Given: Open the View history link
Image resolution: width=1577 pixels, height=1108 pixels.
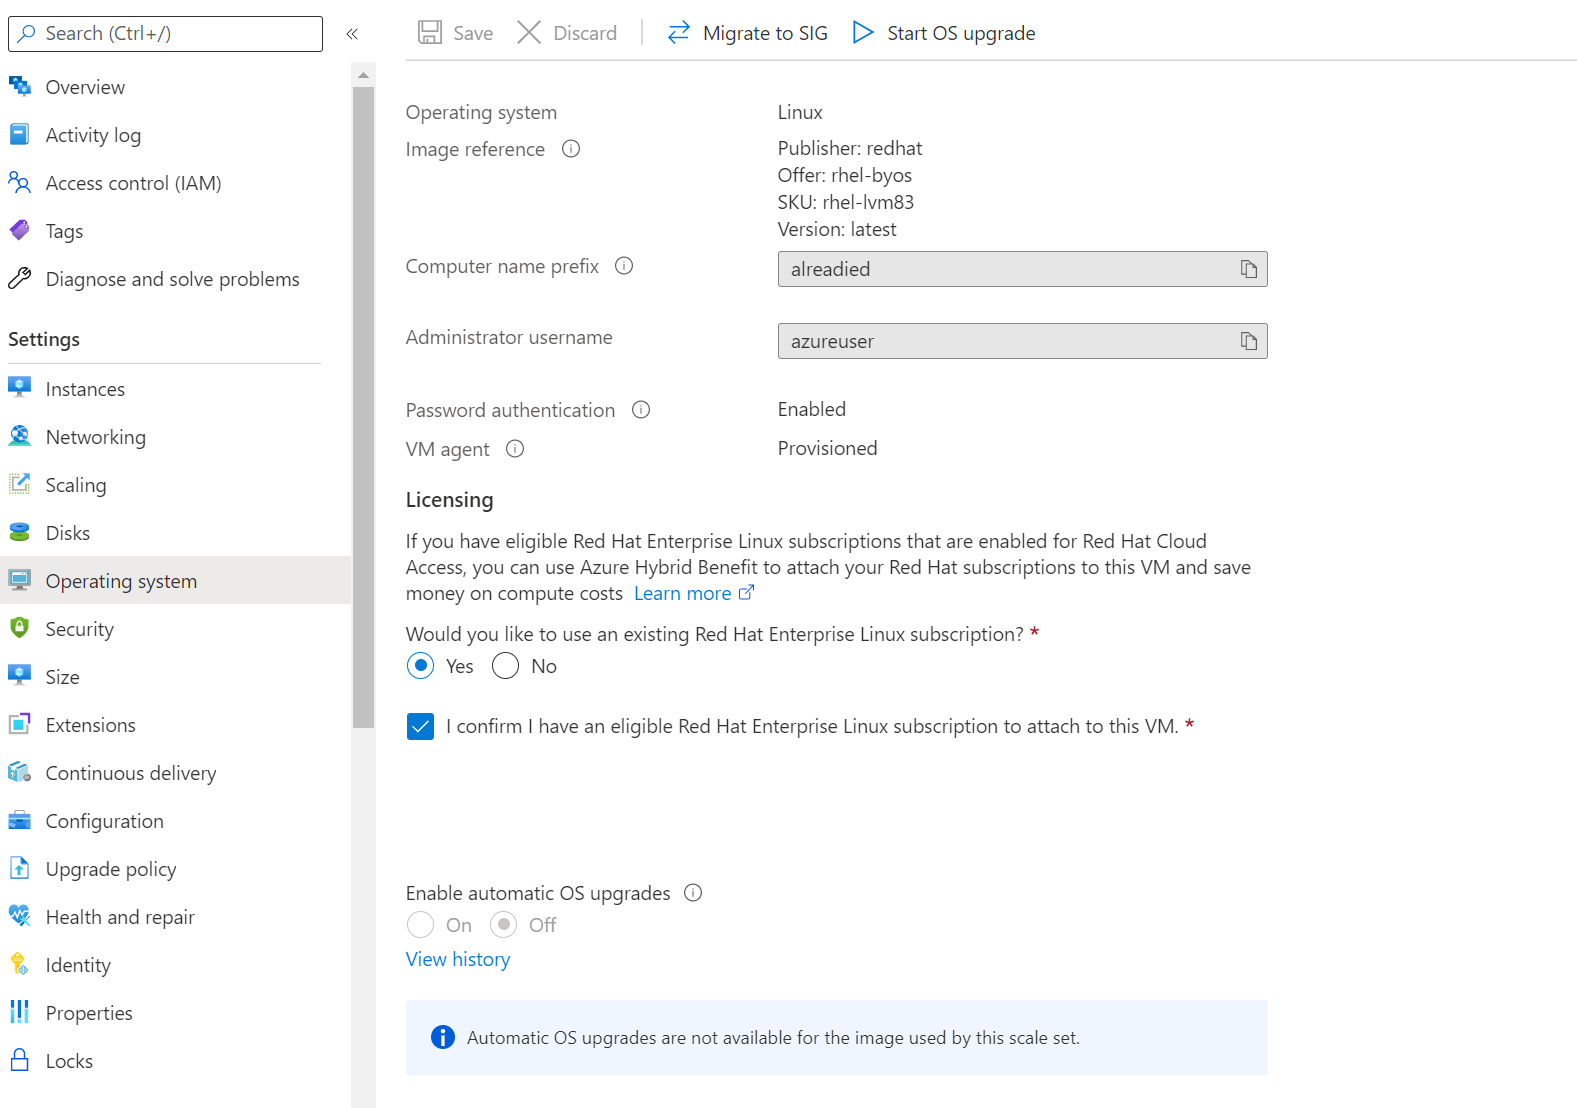Looking at the screenshot, I should pos(458,959).
